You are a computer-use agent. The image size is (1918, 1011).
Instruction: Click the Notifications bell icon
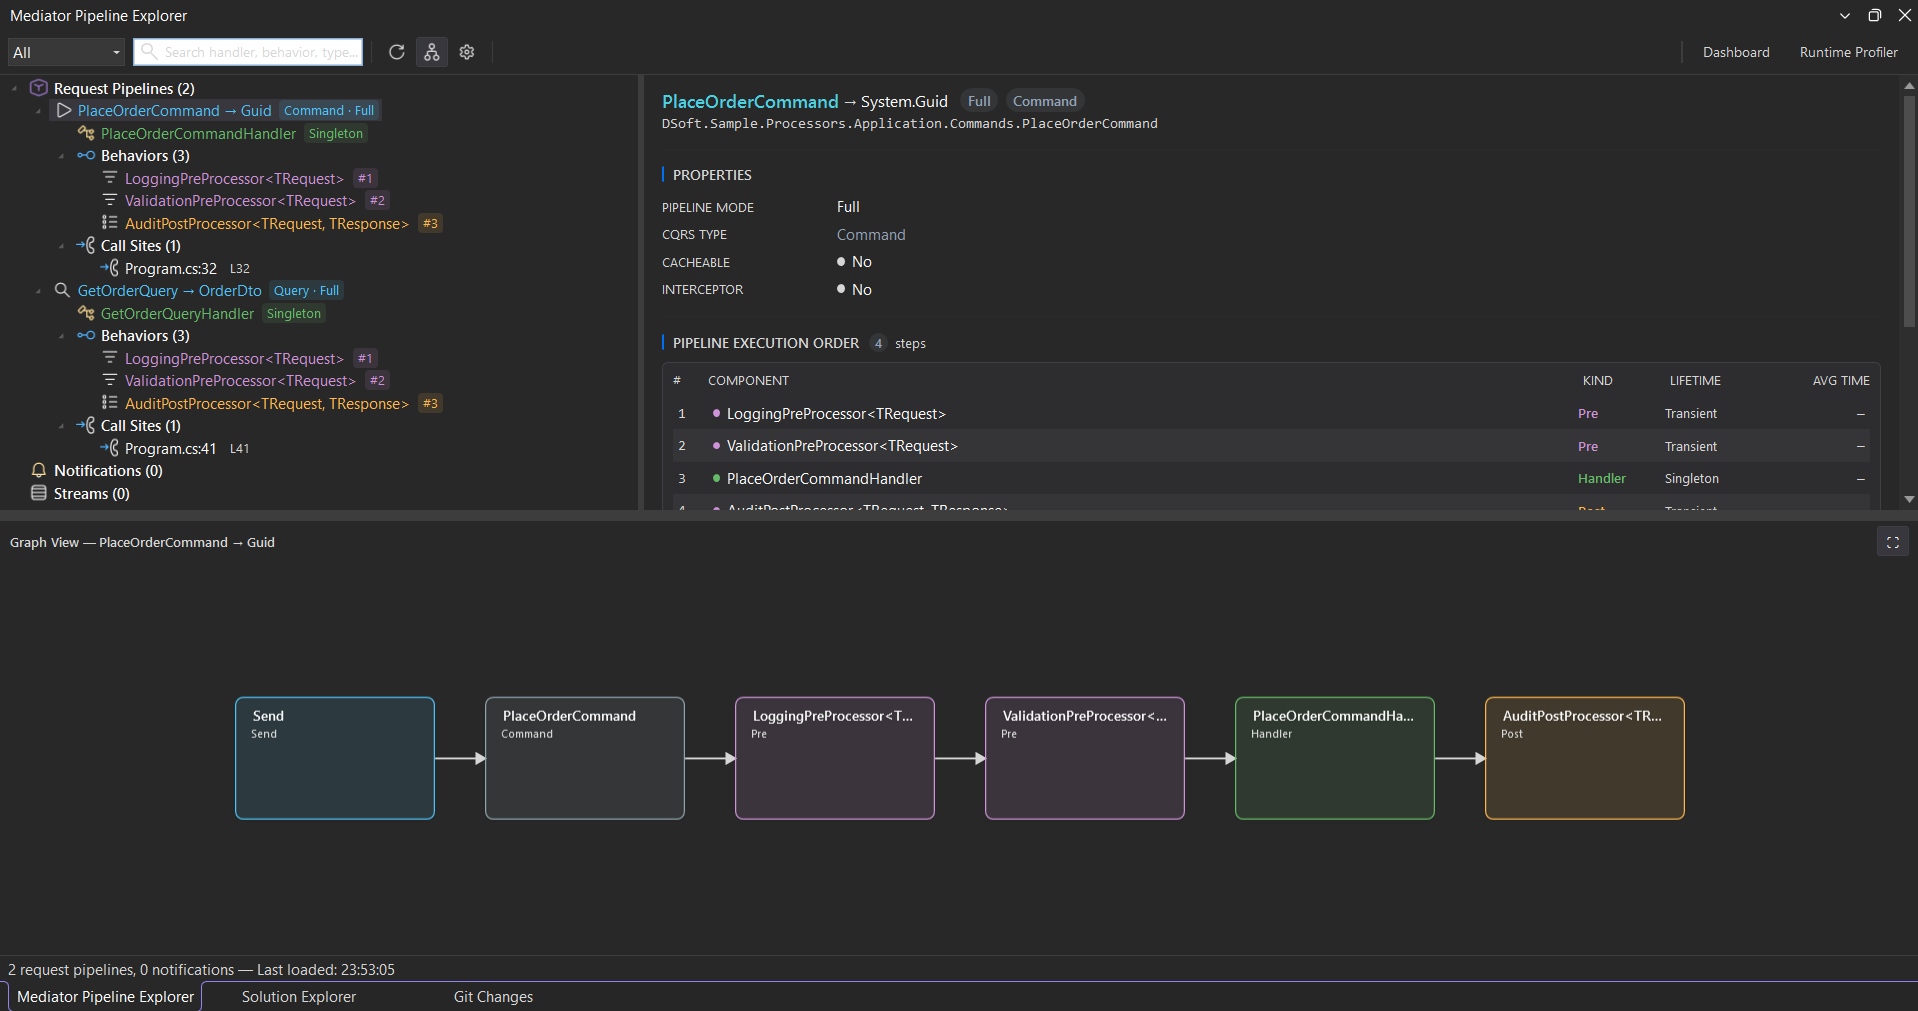39,470
